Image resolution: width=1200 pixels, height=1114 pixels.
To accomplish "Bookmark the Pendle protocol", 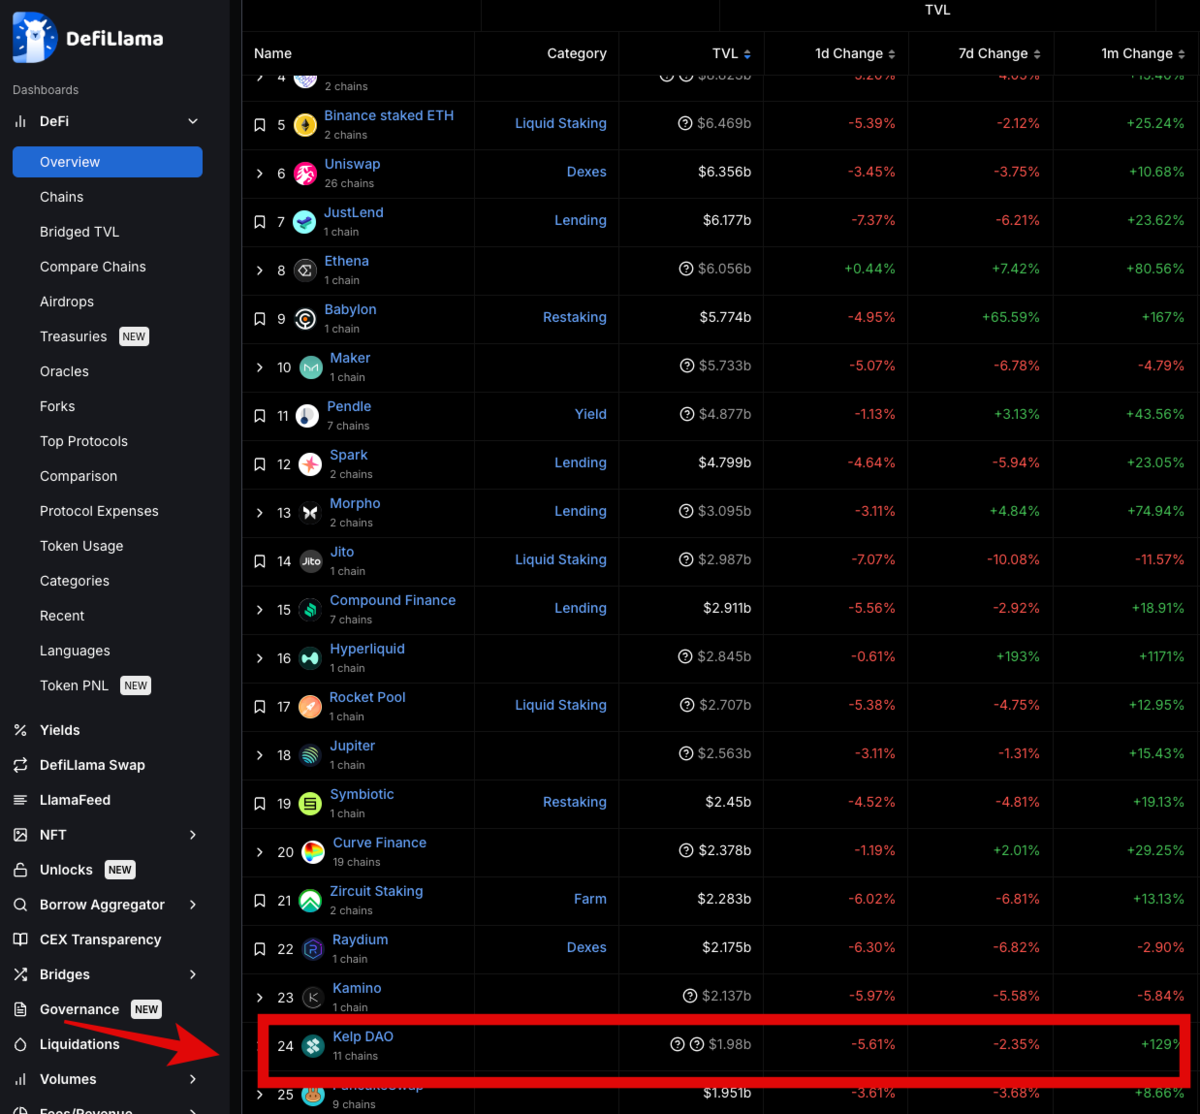I will click(260, 416).
